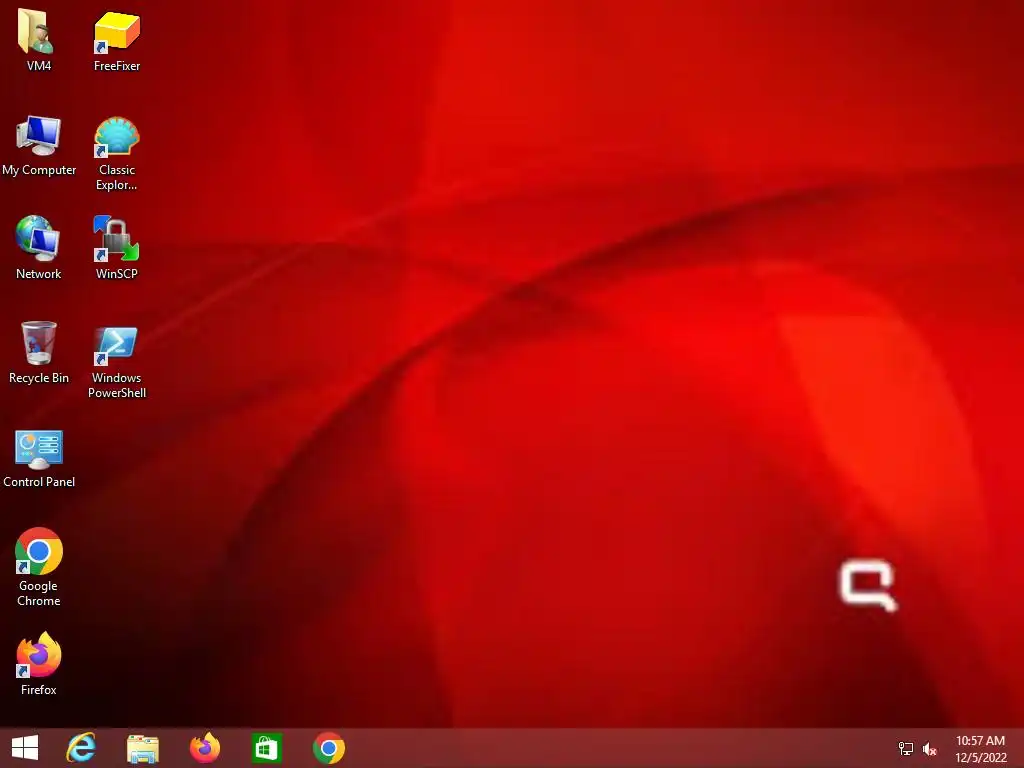Open the muted volume tray icon

click(929, 749)
